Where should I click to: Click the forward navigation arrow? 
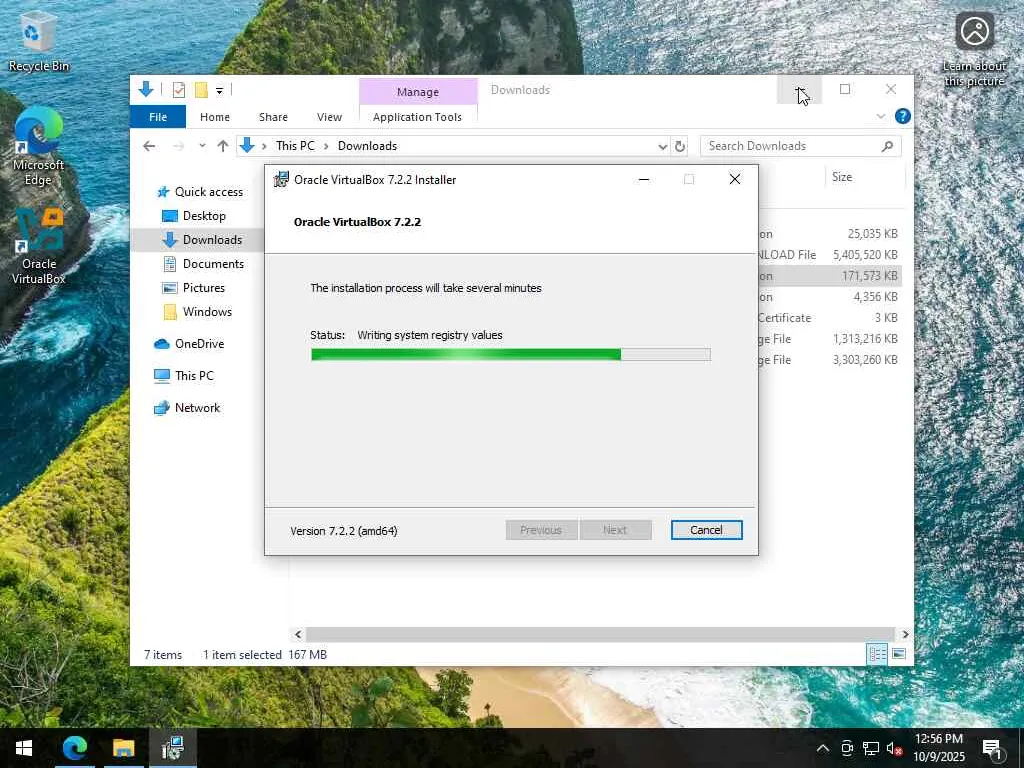178,146
